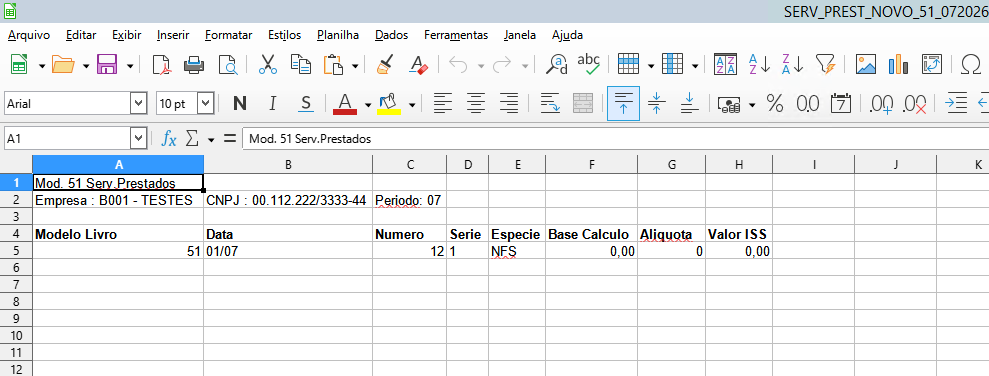Open the Ferramentas menu
The height and width of the screenshot is (376, 989).
click(456, 35)
